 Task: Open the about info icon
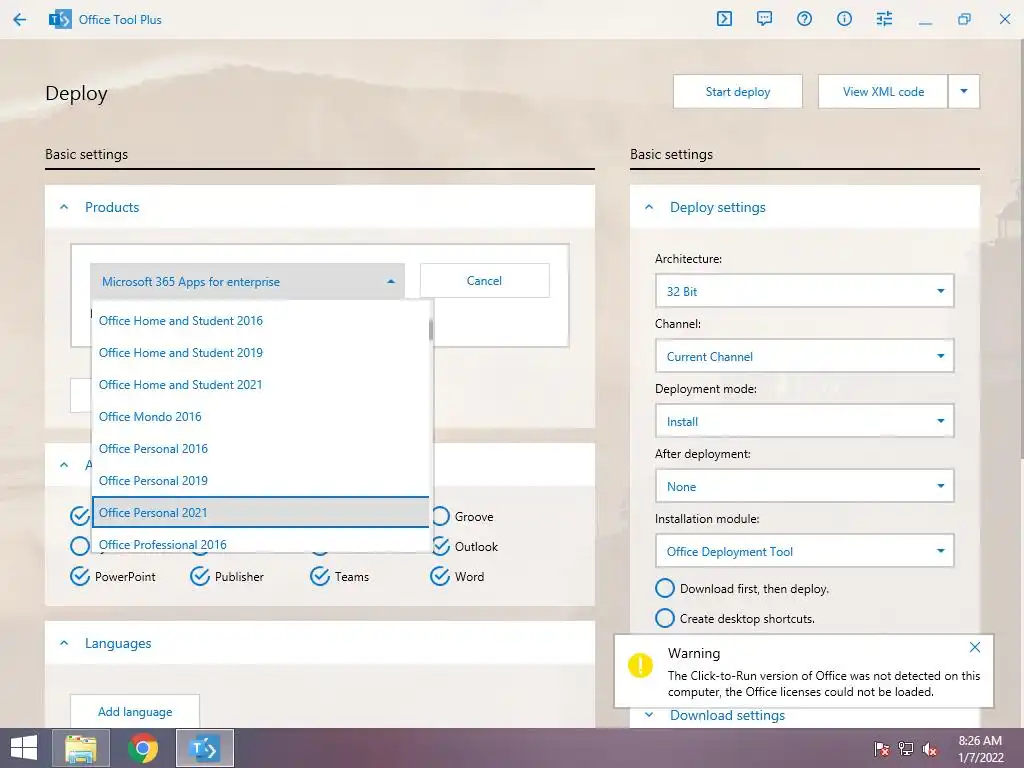844,19
